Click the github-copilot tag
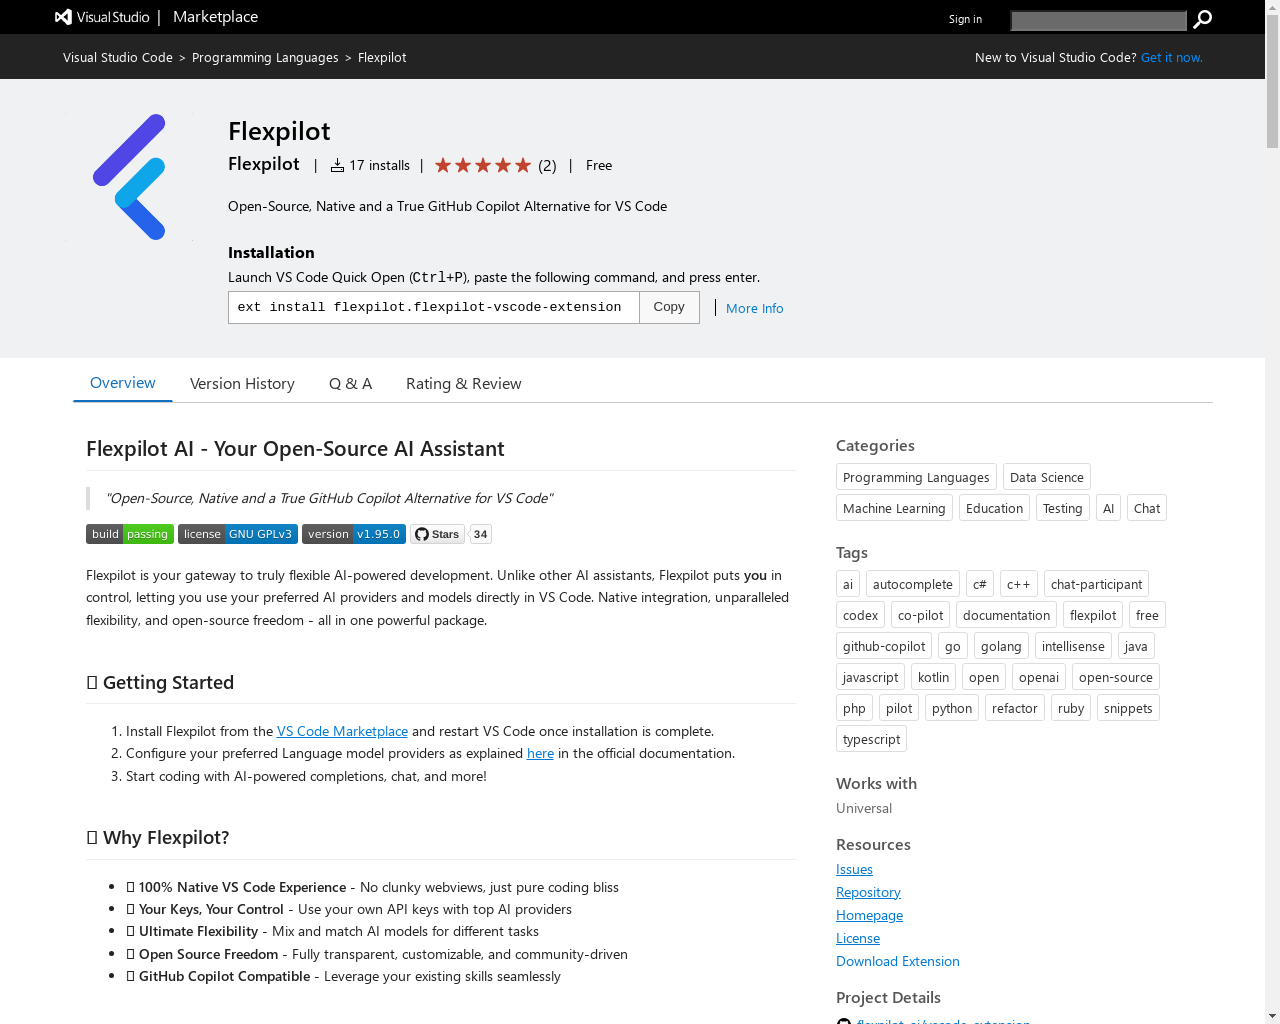The image size is (1280, 1024). pos(884,646)
